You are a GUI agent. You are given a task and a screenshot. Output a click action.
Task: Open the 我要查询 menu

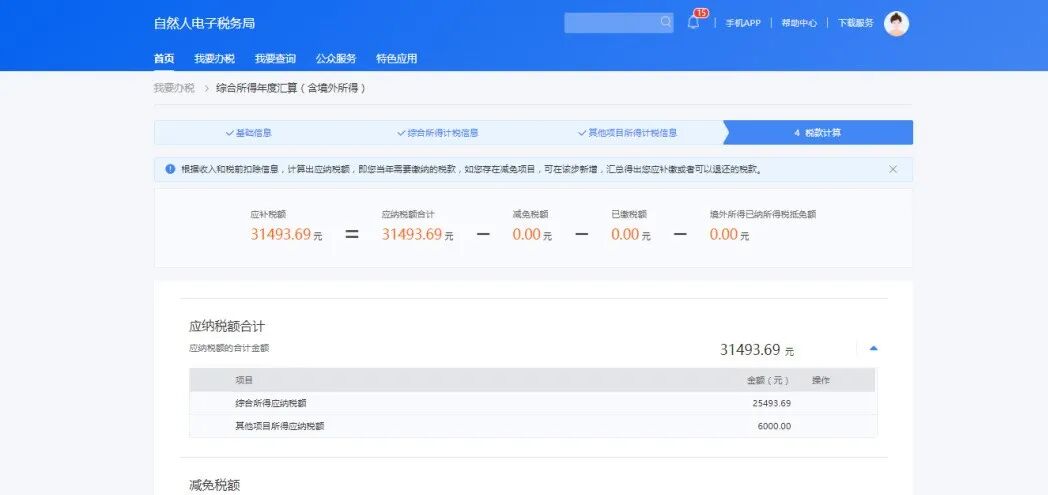click(275, 58)
